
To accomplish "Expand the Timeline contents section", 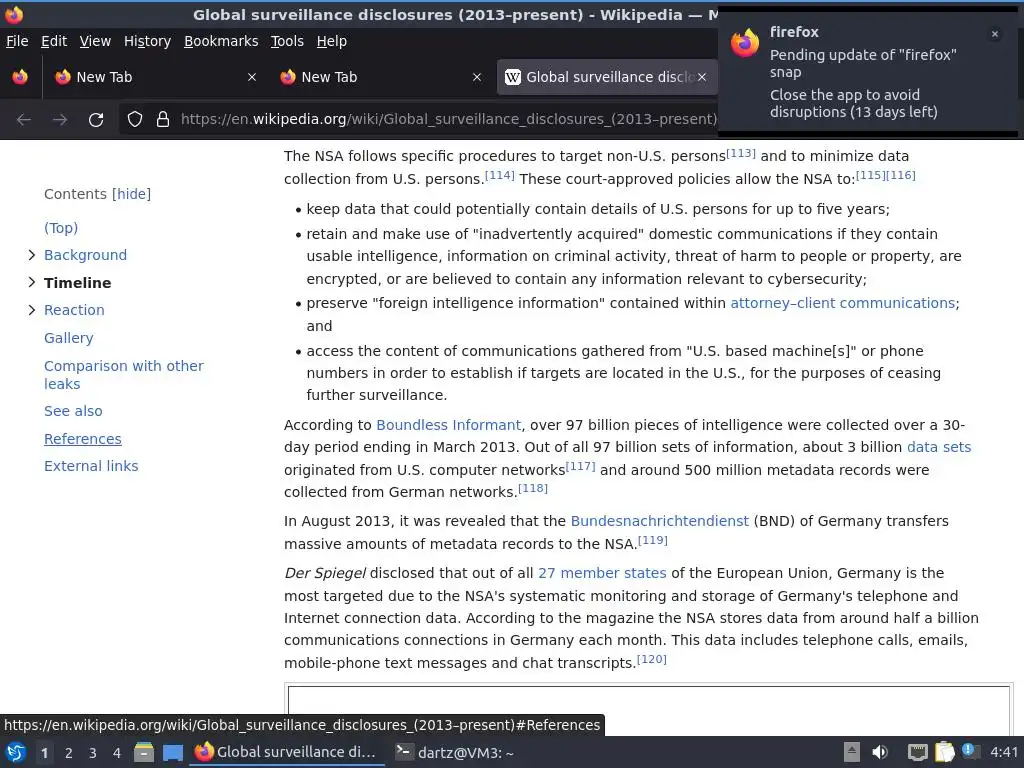I will 31,283.
